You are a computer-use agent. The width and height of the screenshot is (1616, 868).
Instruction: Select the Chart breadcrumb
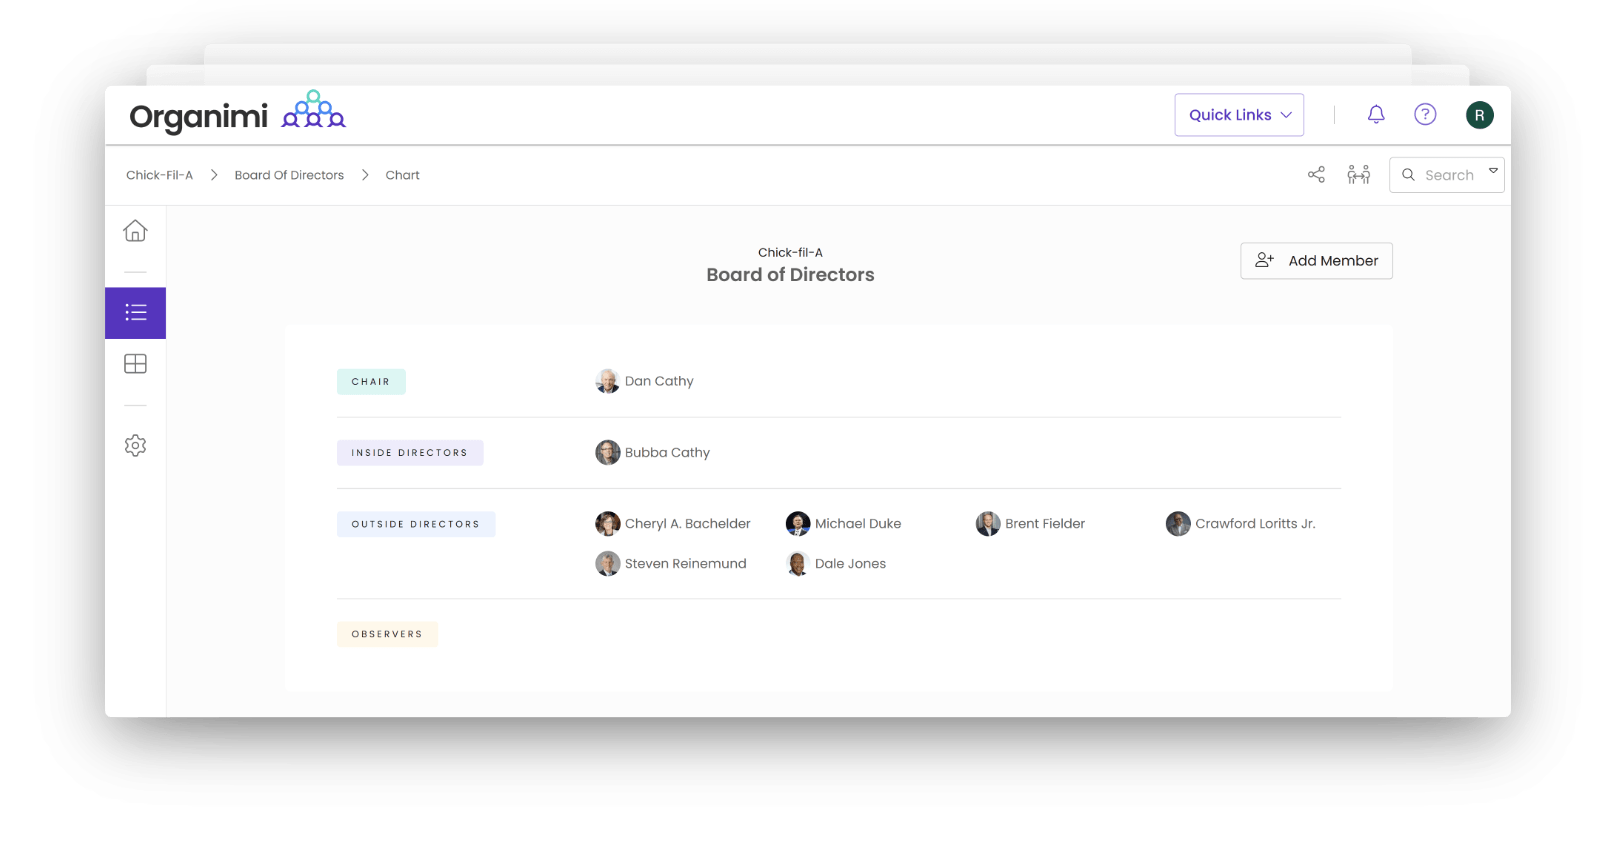tap(402, 175)
